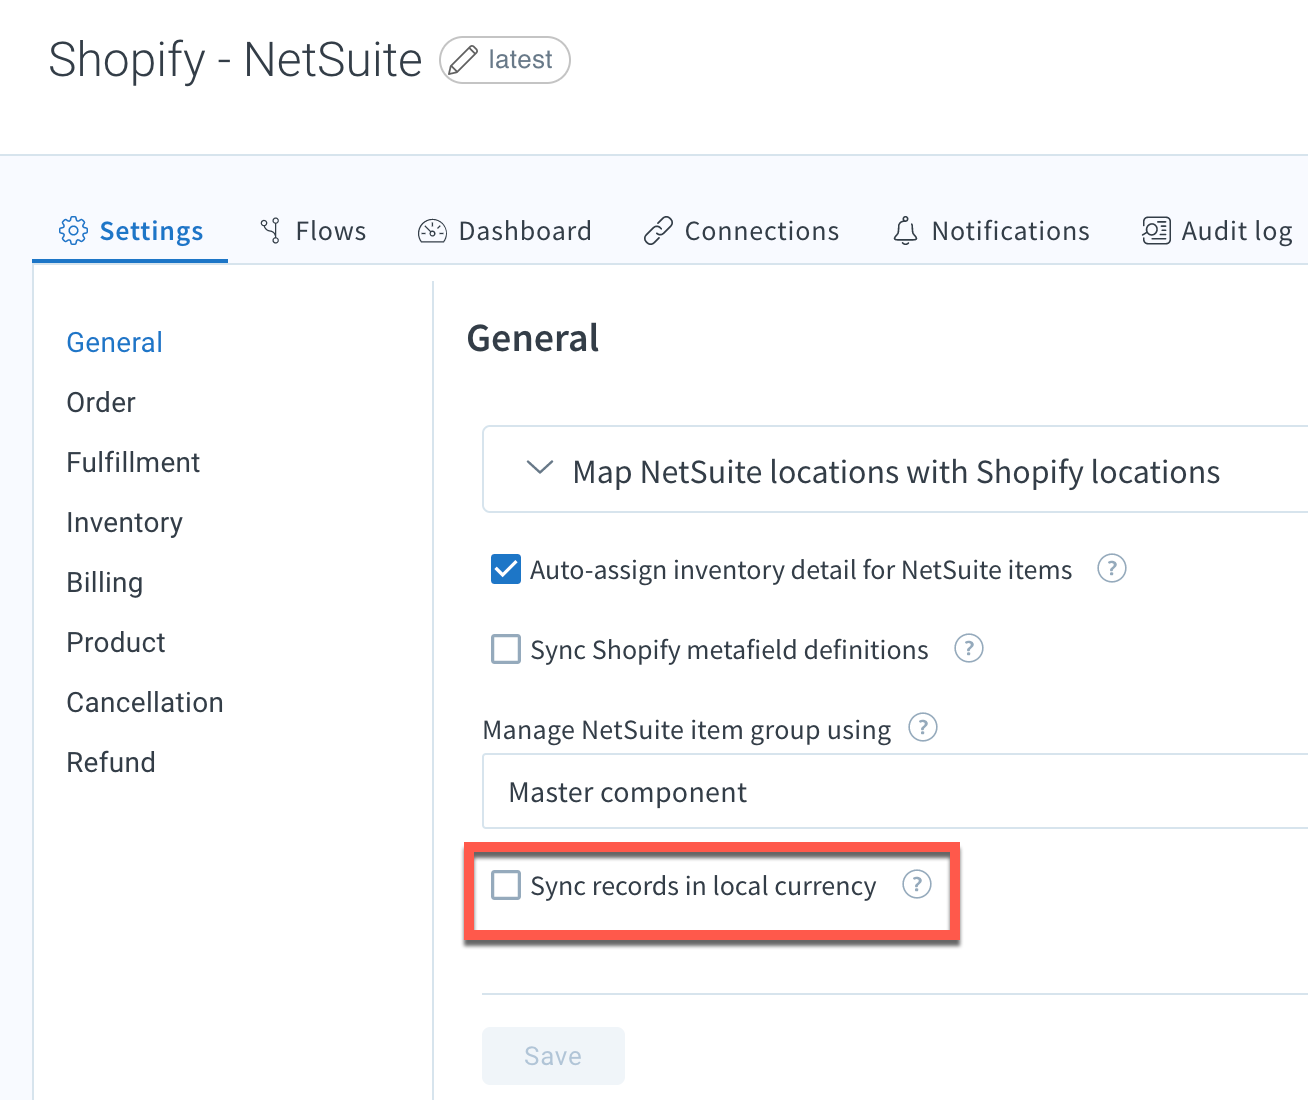This screenshot has height=1100, width=1308.
Task: Show help for Manage NetSuite item group
Action: 923,727
